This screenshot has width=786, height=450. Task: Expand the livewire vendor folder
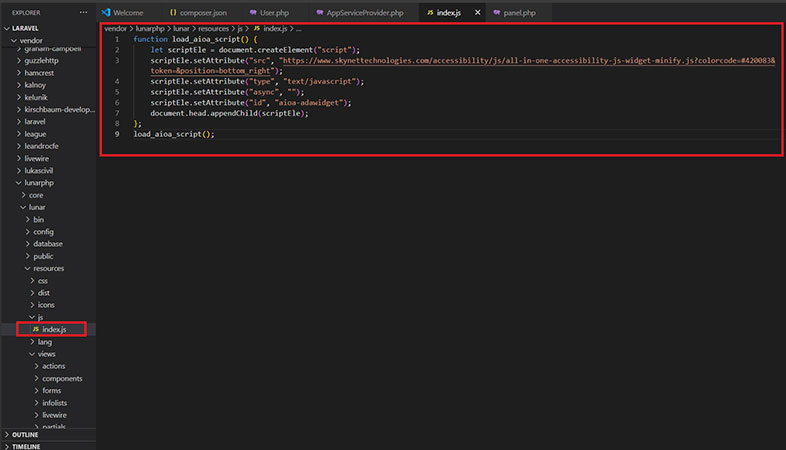35,158
